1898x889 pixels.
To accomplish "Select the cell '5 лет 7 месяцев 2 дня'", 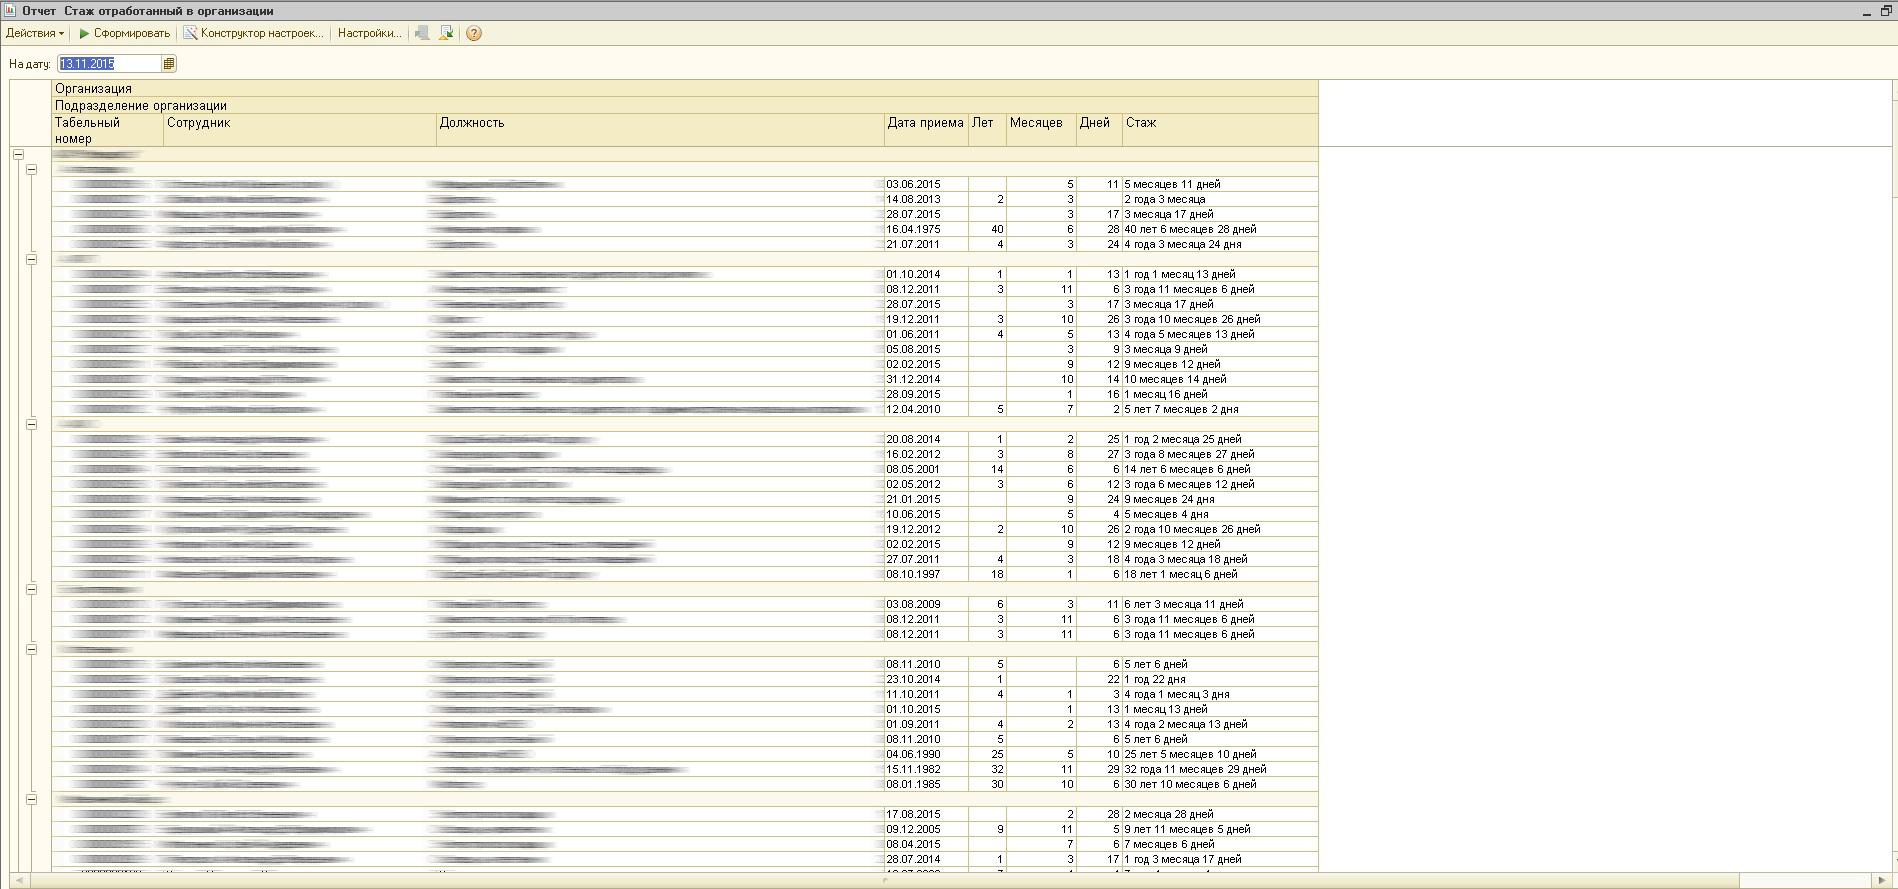I will (x=1220, y=410).
